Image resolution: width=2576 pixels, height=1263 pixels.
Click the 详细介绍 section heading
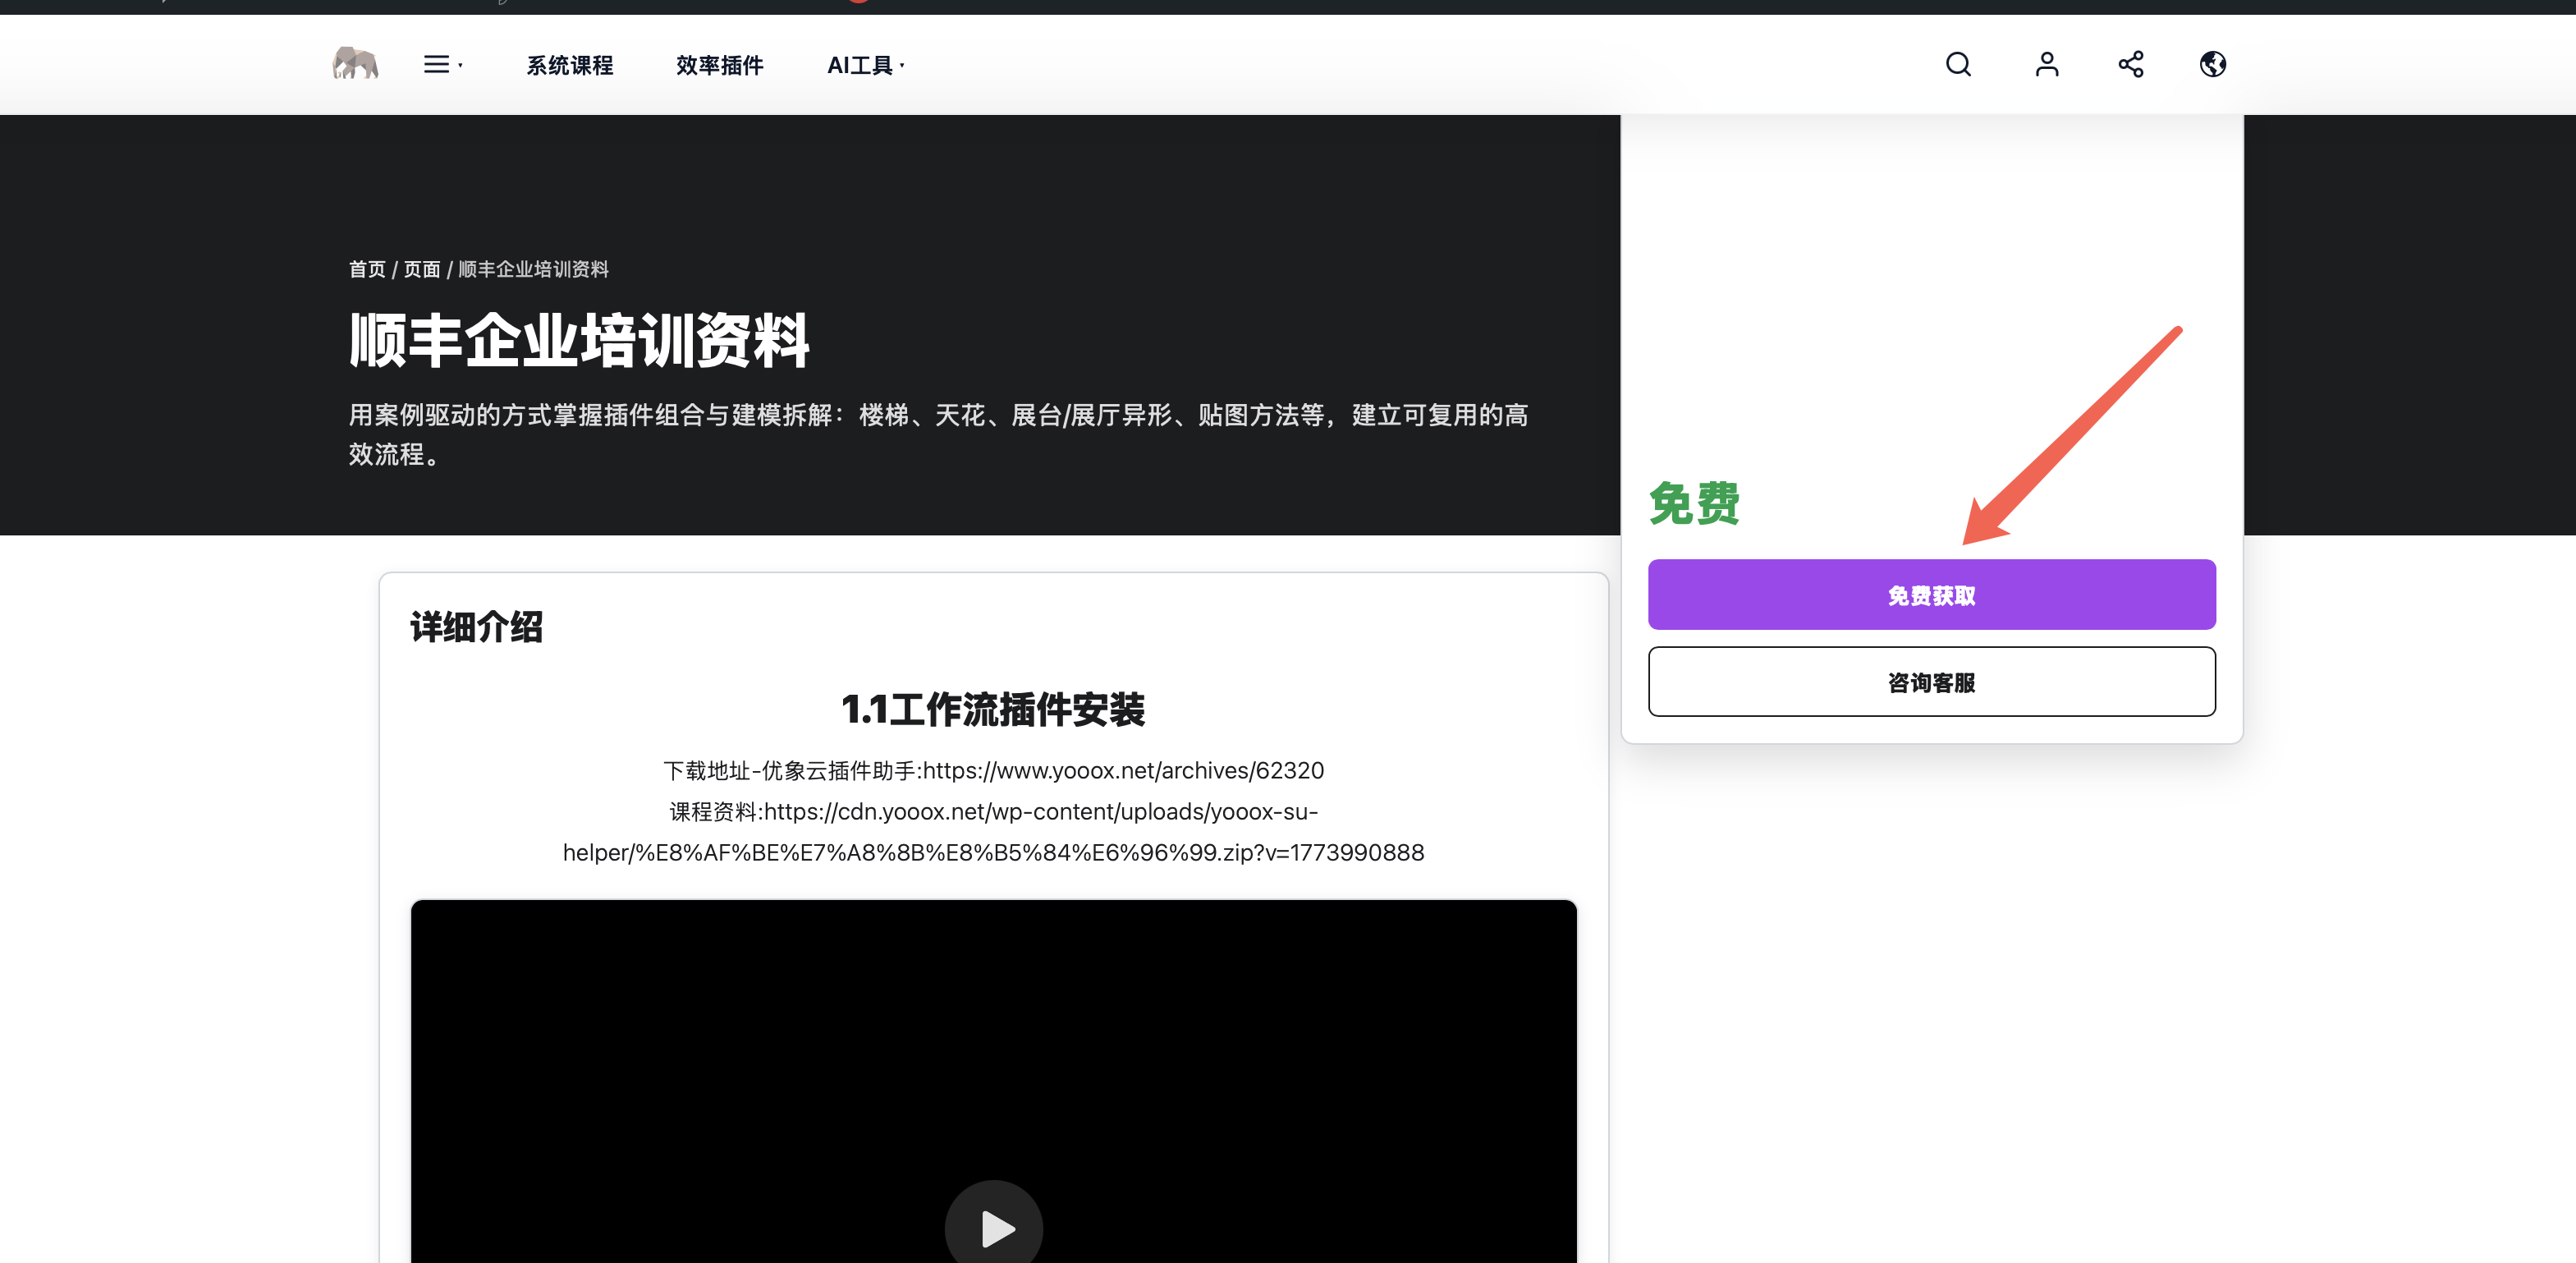(x=476, y=627)
